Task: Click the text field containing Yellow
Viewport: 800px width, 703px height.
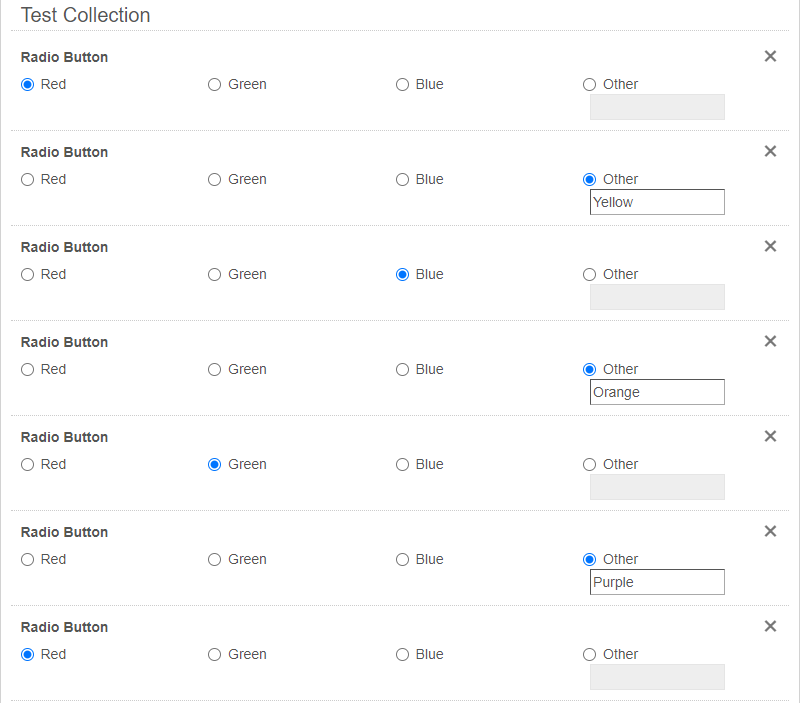Action: pos(657,202)
